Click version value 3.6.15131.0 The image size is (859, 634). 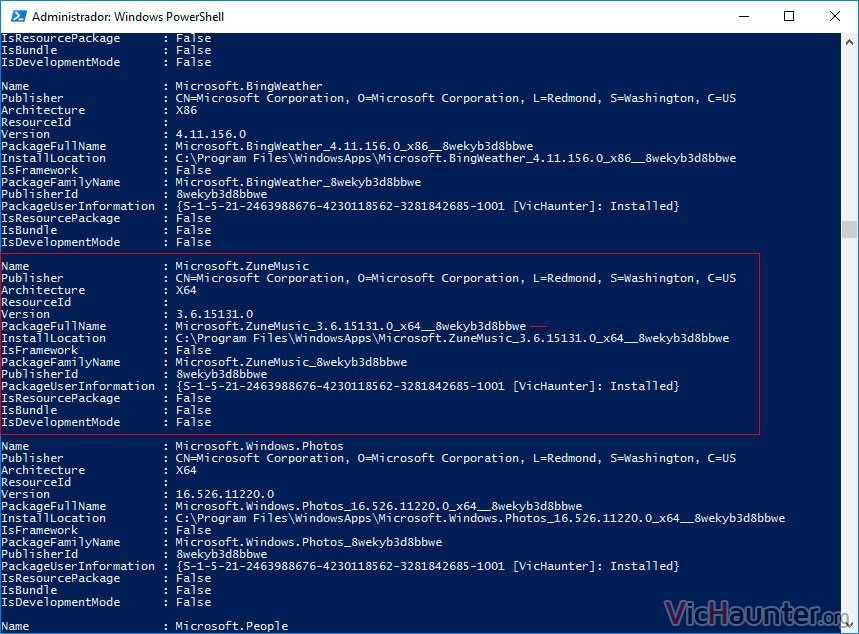tap(214, 315)
